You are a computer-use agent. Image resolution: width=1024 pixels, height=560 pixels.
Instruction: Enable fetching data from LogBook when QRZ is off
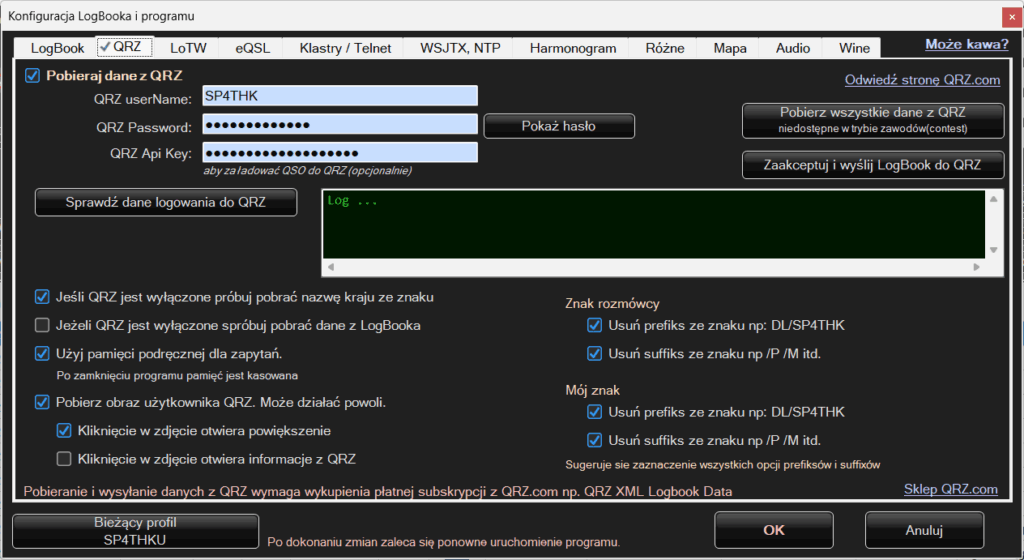(x=42, y=325)
